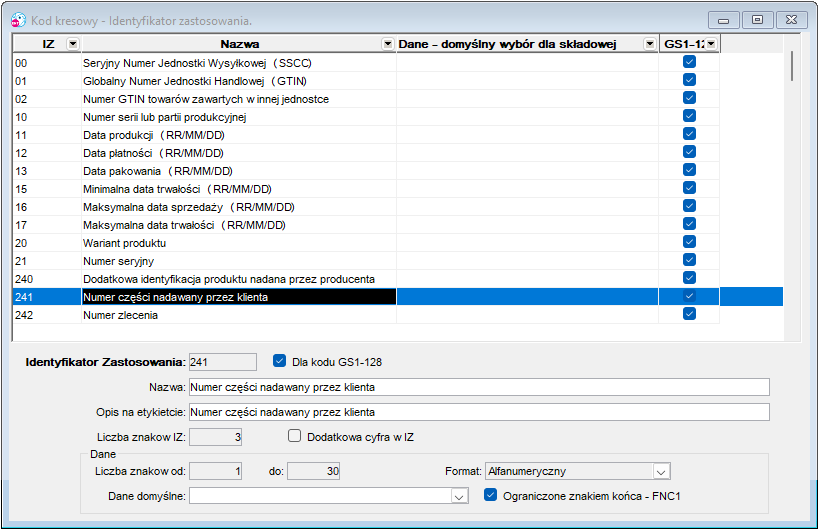Toggle GS1 checkbox for Data pakowania row
Screen dimensions: 819x530
click(x=689, y=170)
